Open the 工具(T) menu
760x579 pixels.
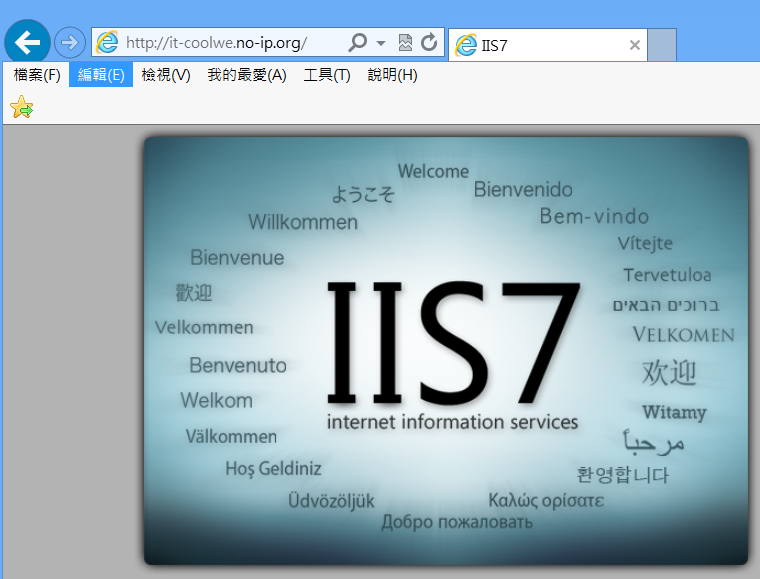pos(327,75)
